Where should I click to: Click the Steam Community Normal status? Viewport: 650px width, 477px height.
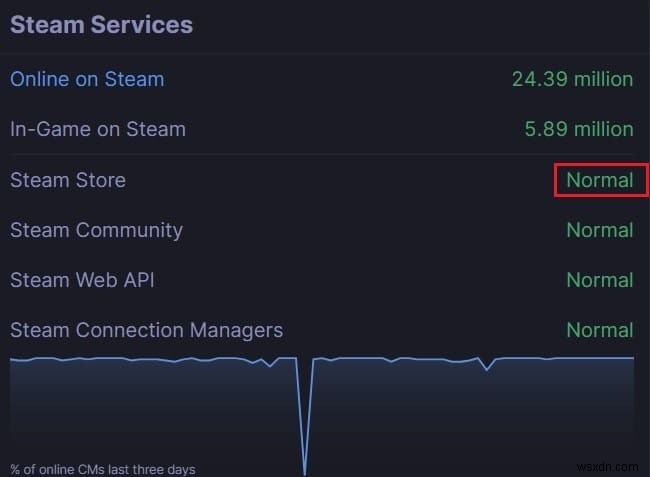click(600, 230)
